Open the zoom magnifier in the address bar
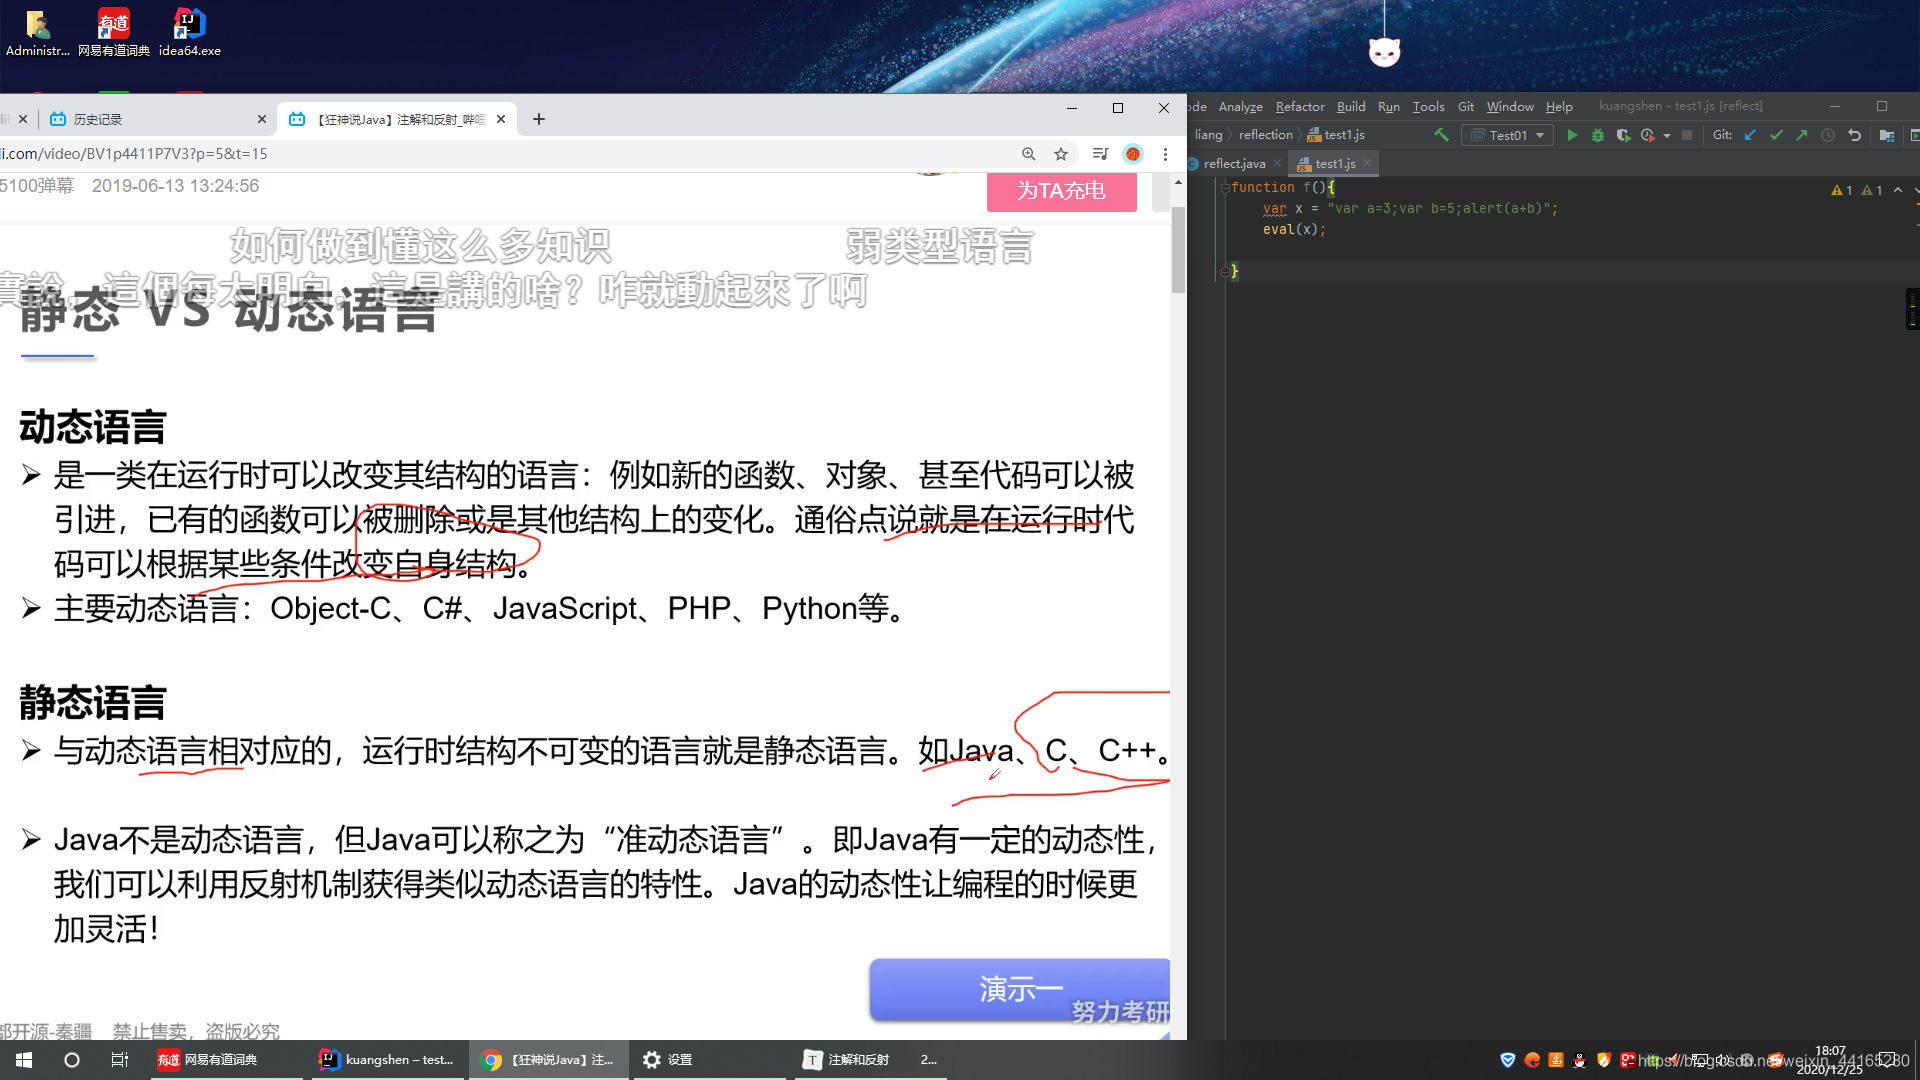 (1029, 154)
